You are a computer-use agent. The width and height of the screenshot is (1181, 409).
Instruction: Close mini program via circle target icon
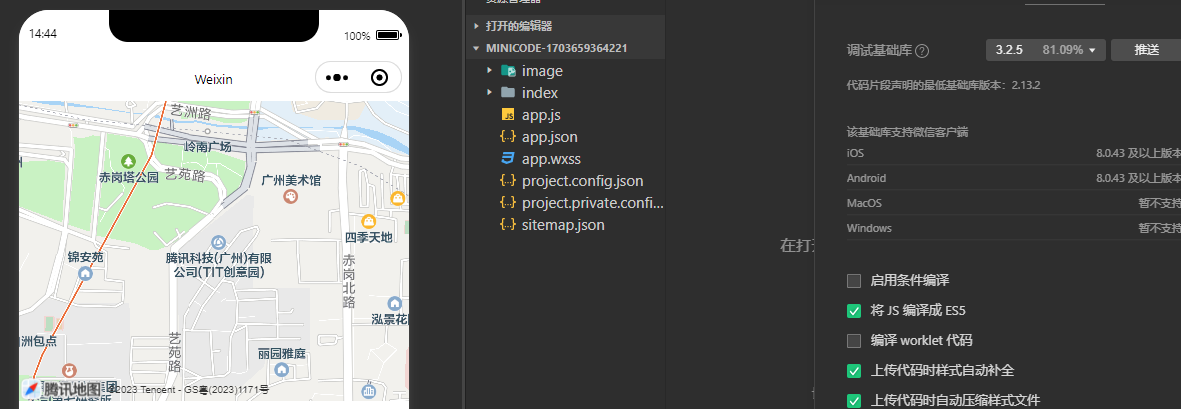point(380,78)
